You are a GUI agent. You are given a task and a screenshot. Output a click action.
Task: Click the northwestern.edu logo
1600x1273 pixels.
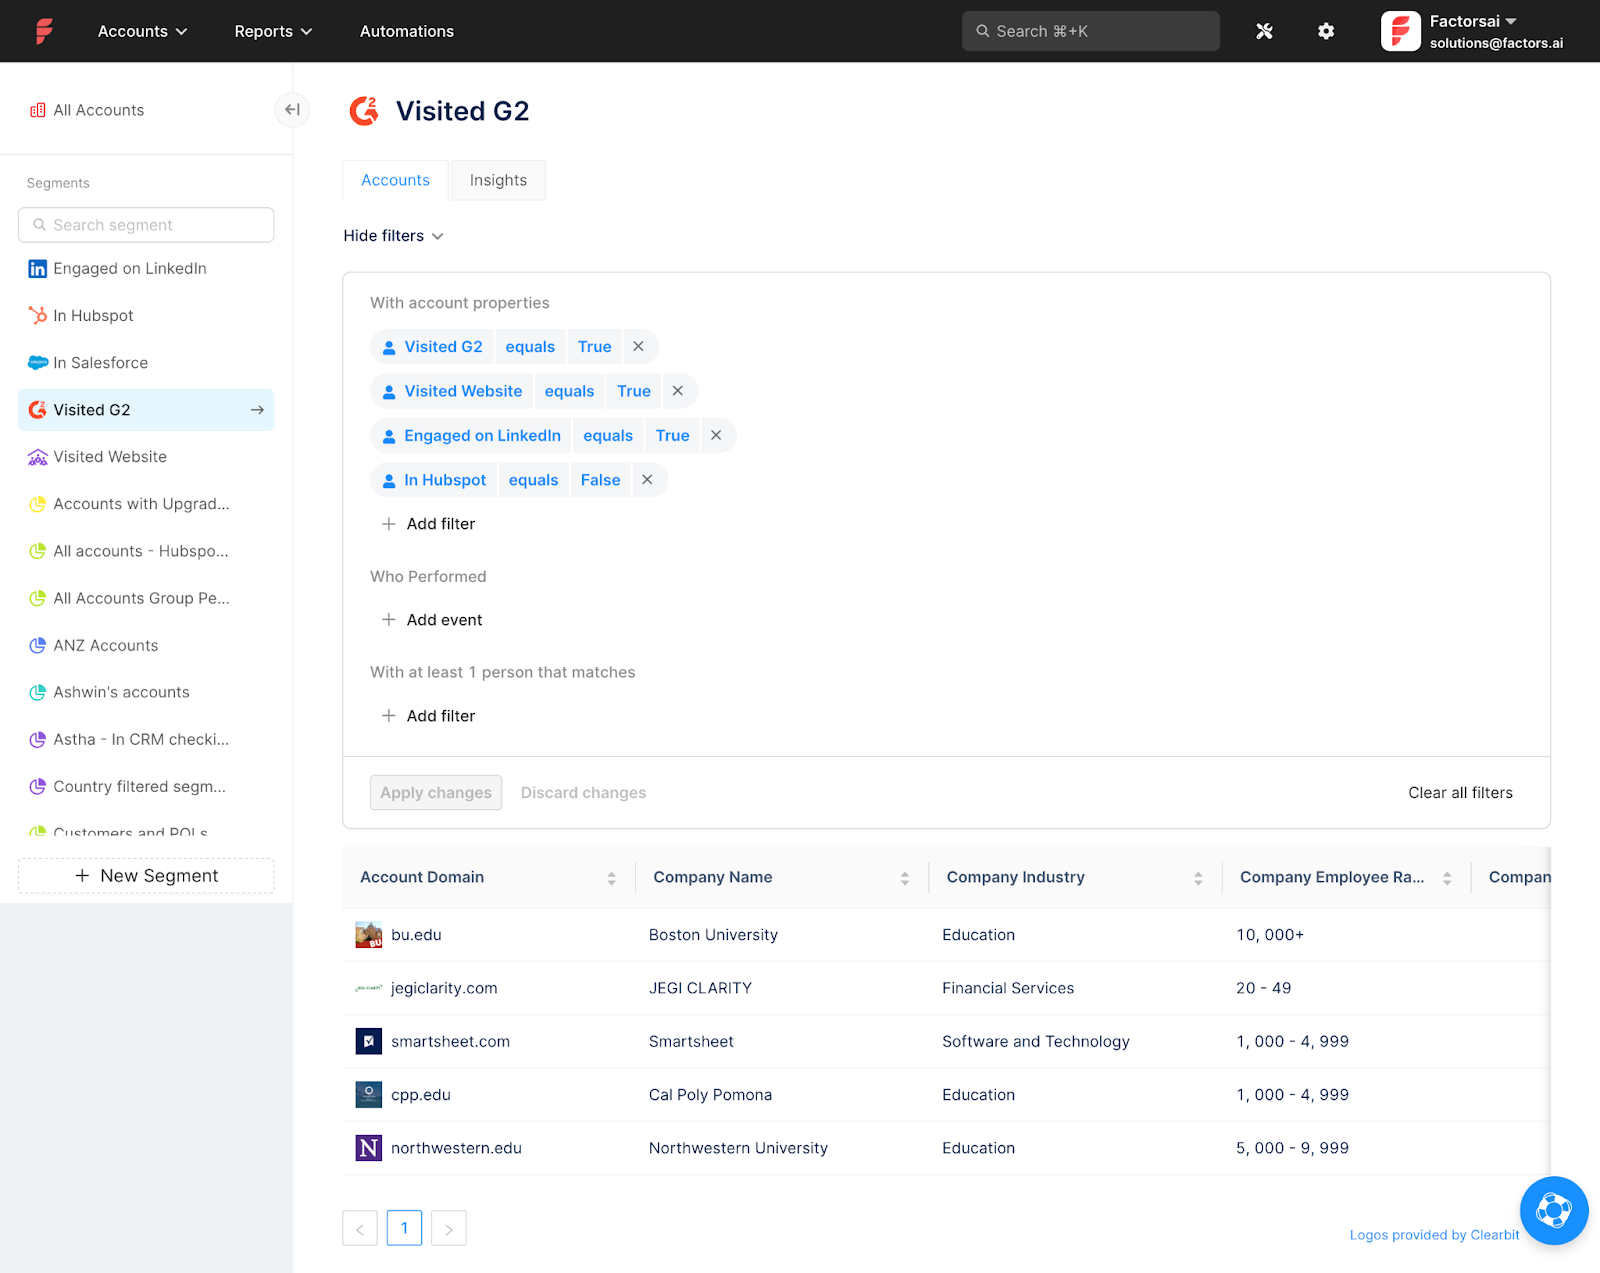[369, 1148]
